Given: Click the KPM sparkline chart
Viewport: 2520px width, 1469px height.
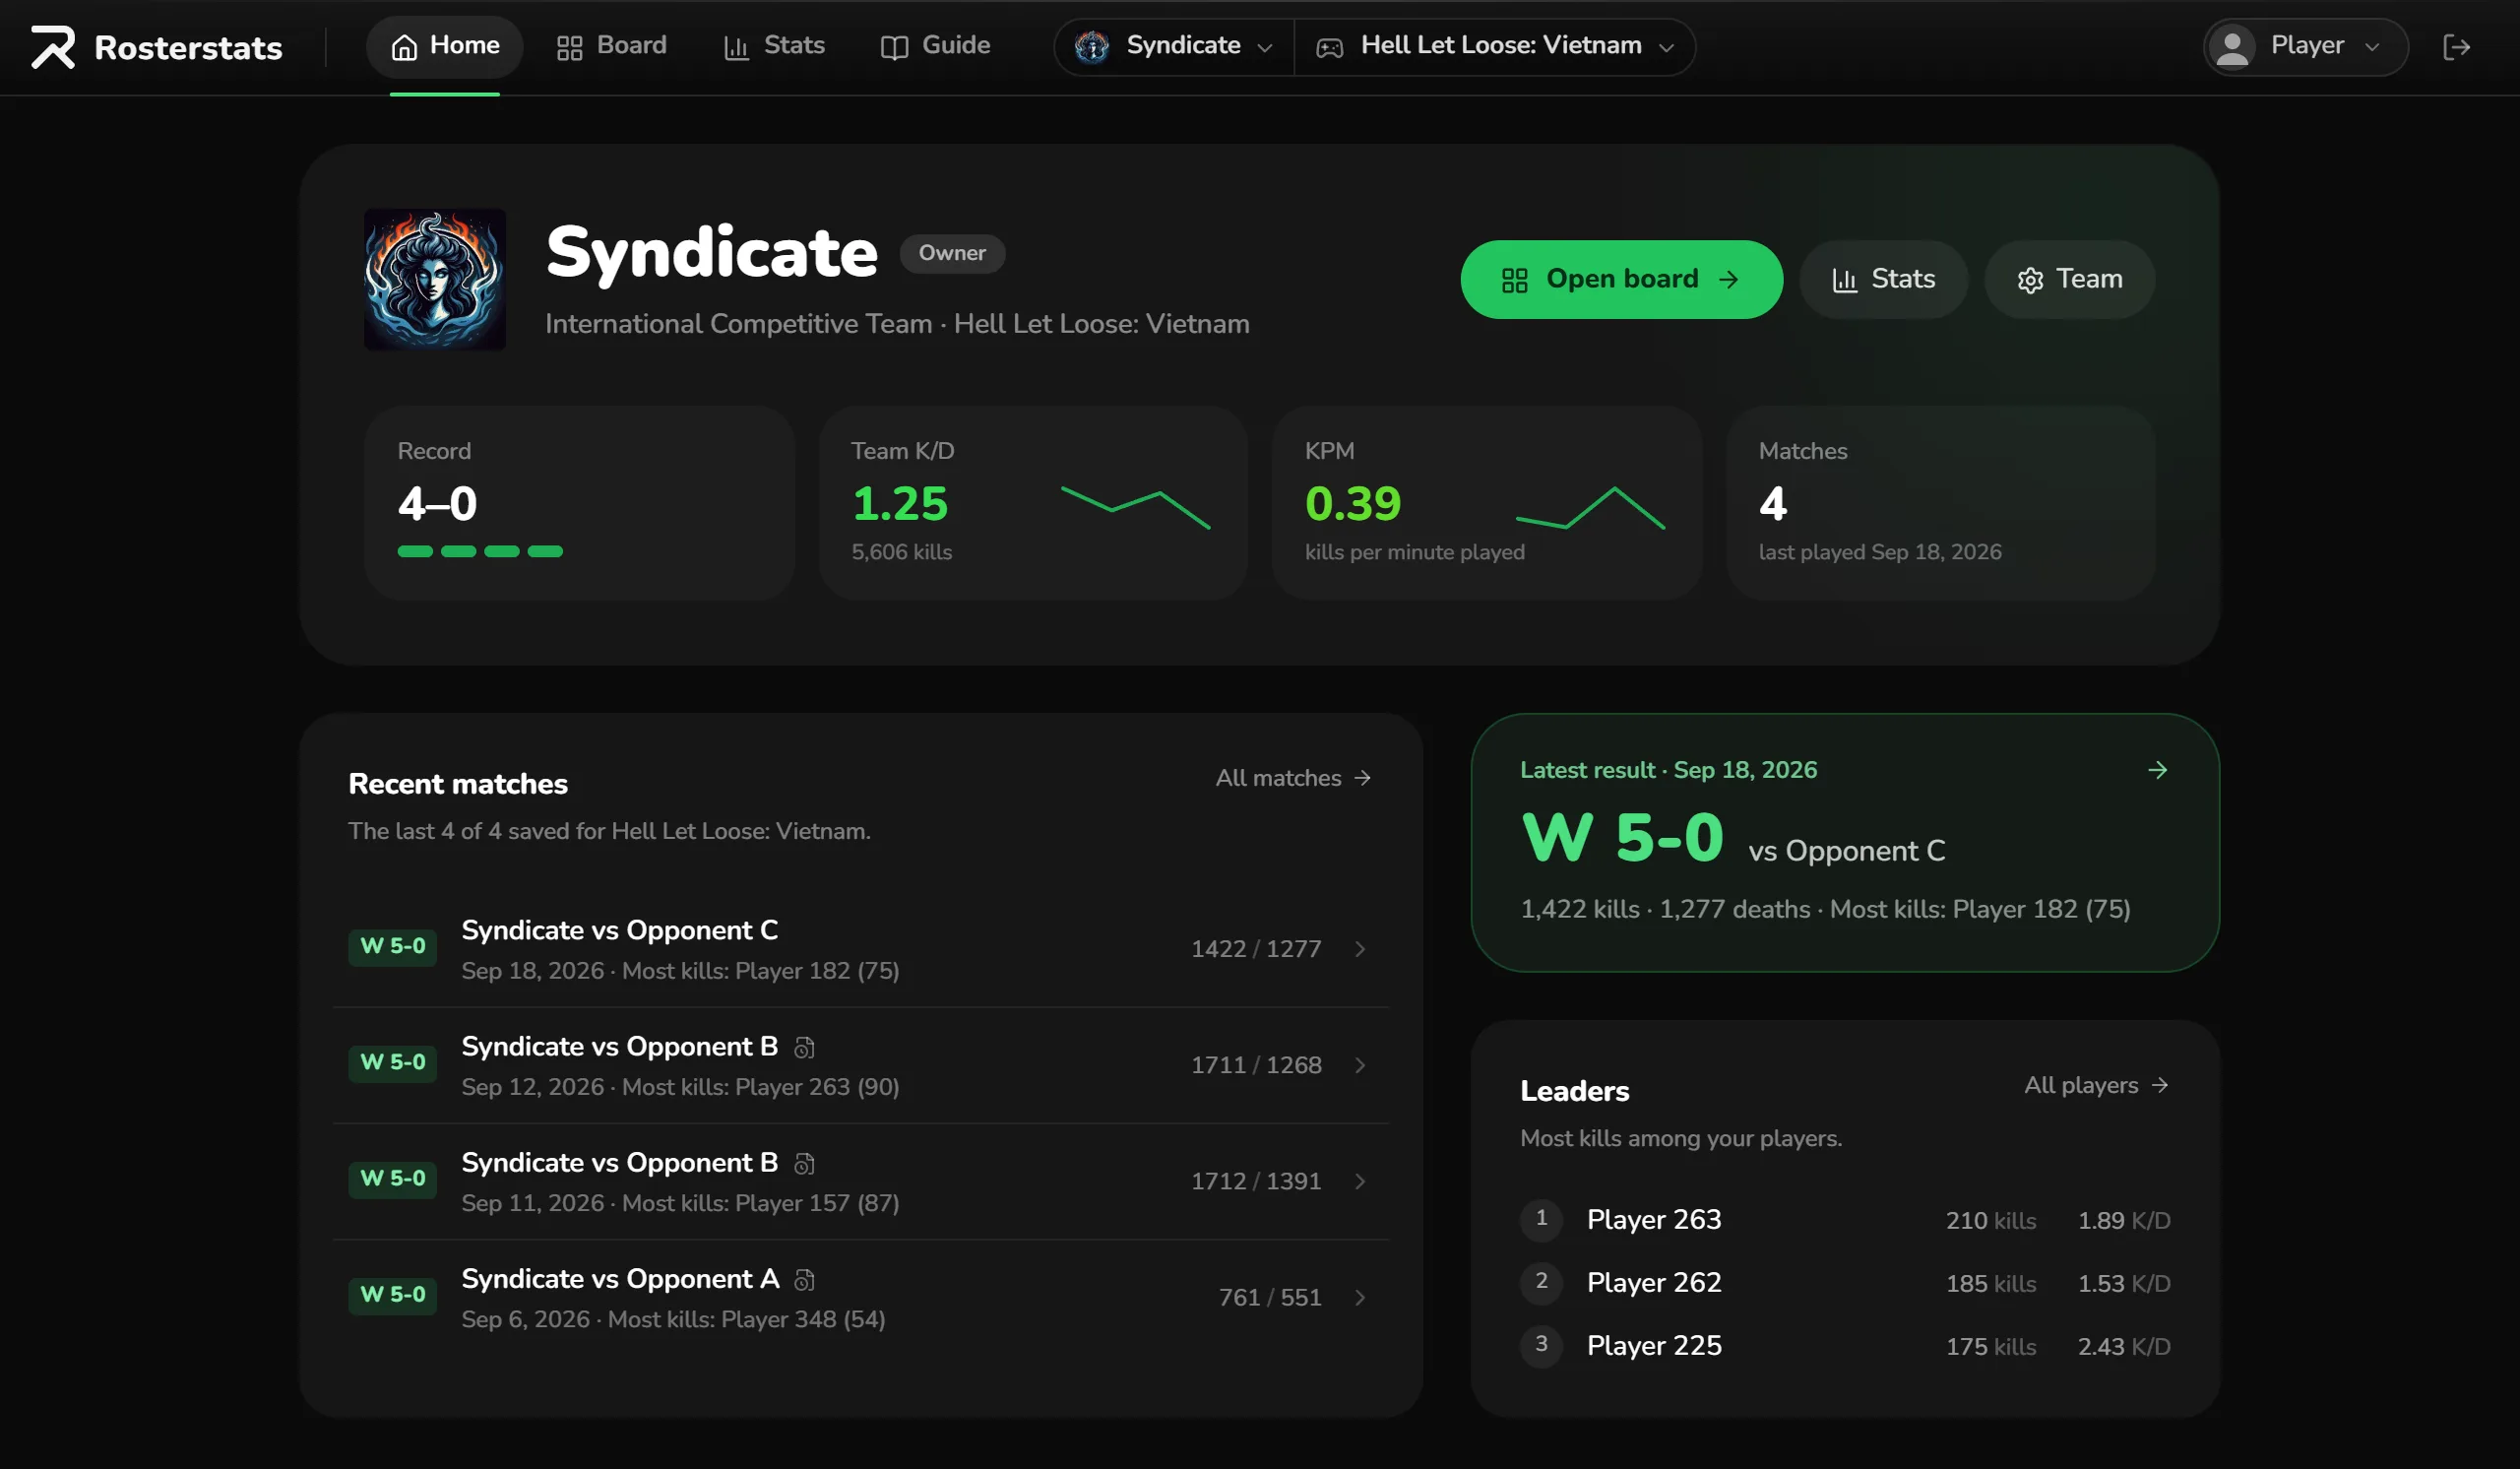Looking at the screenshot, I should click(1590, 507).
